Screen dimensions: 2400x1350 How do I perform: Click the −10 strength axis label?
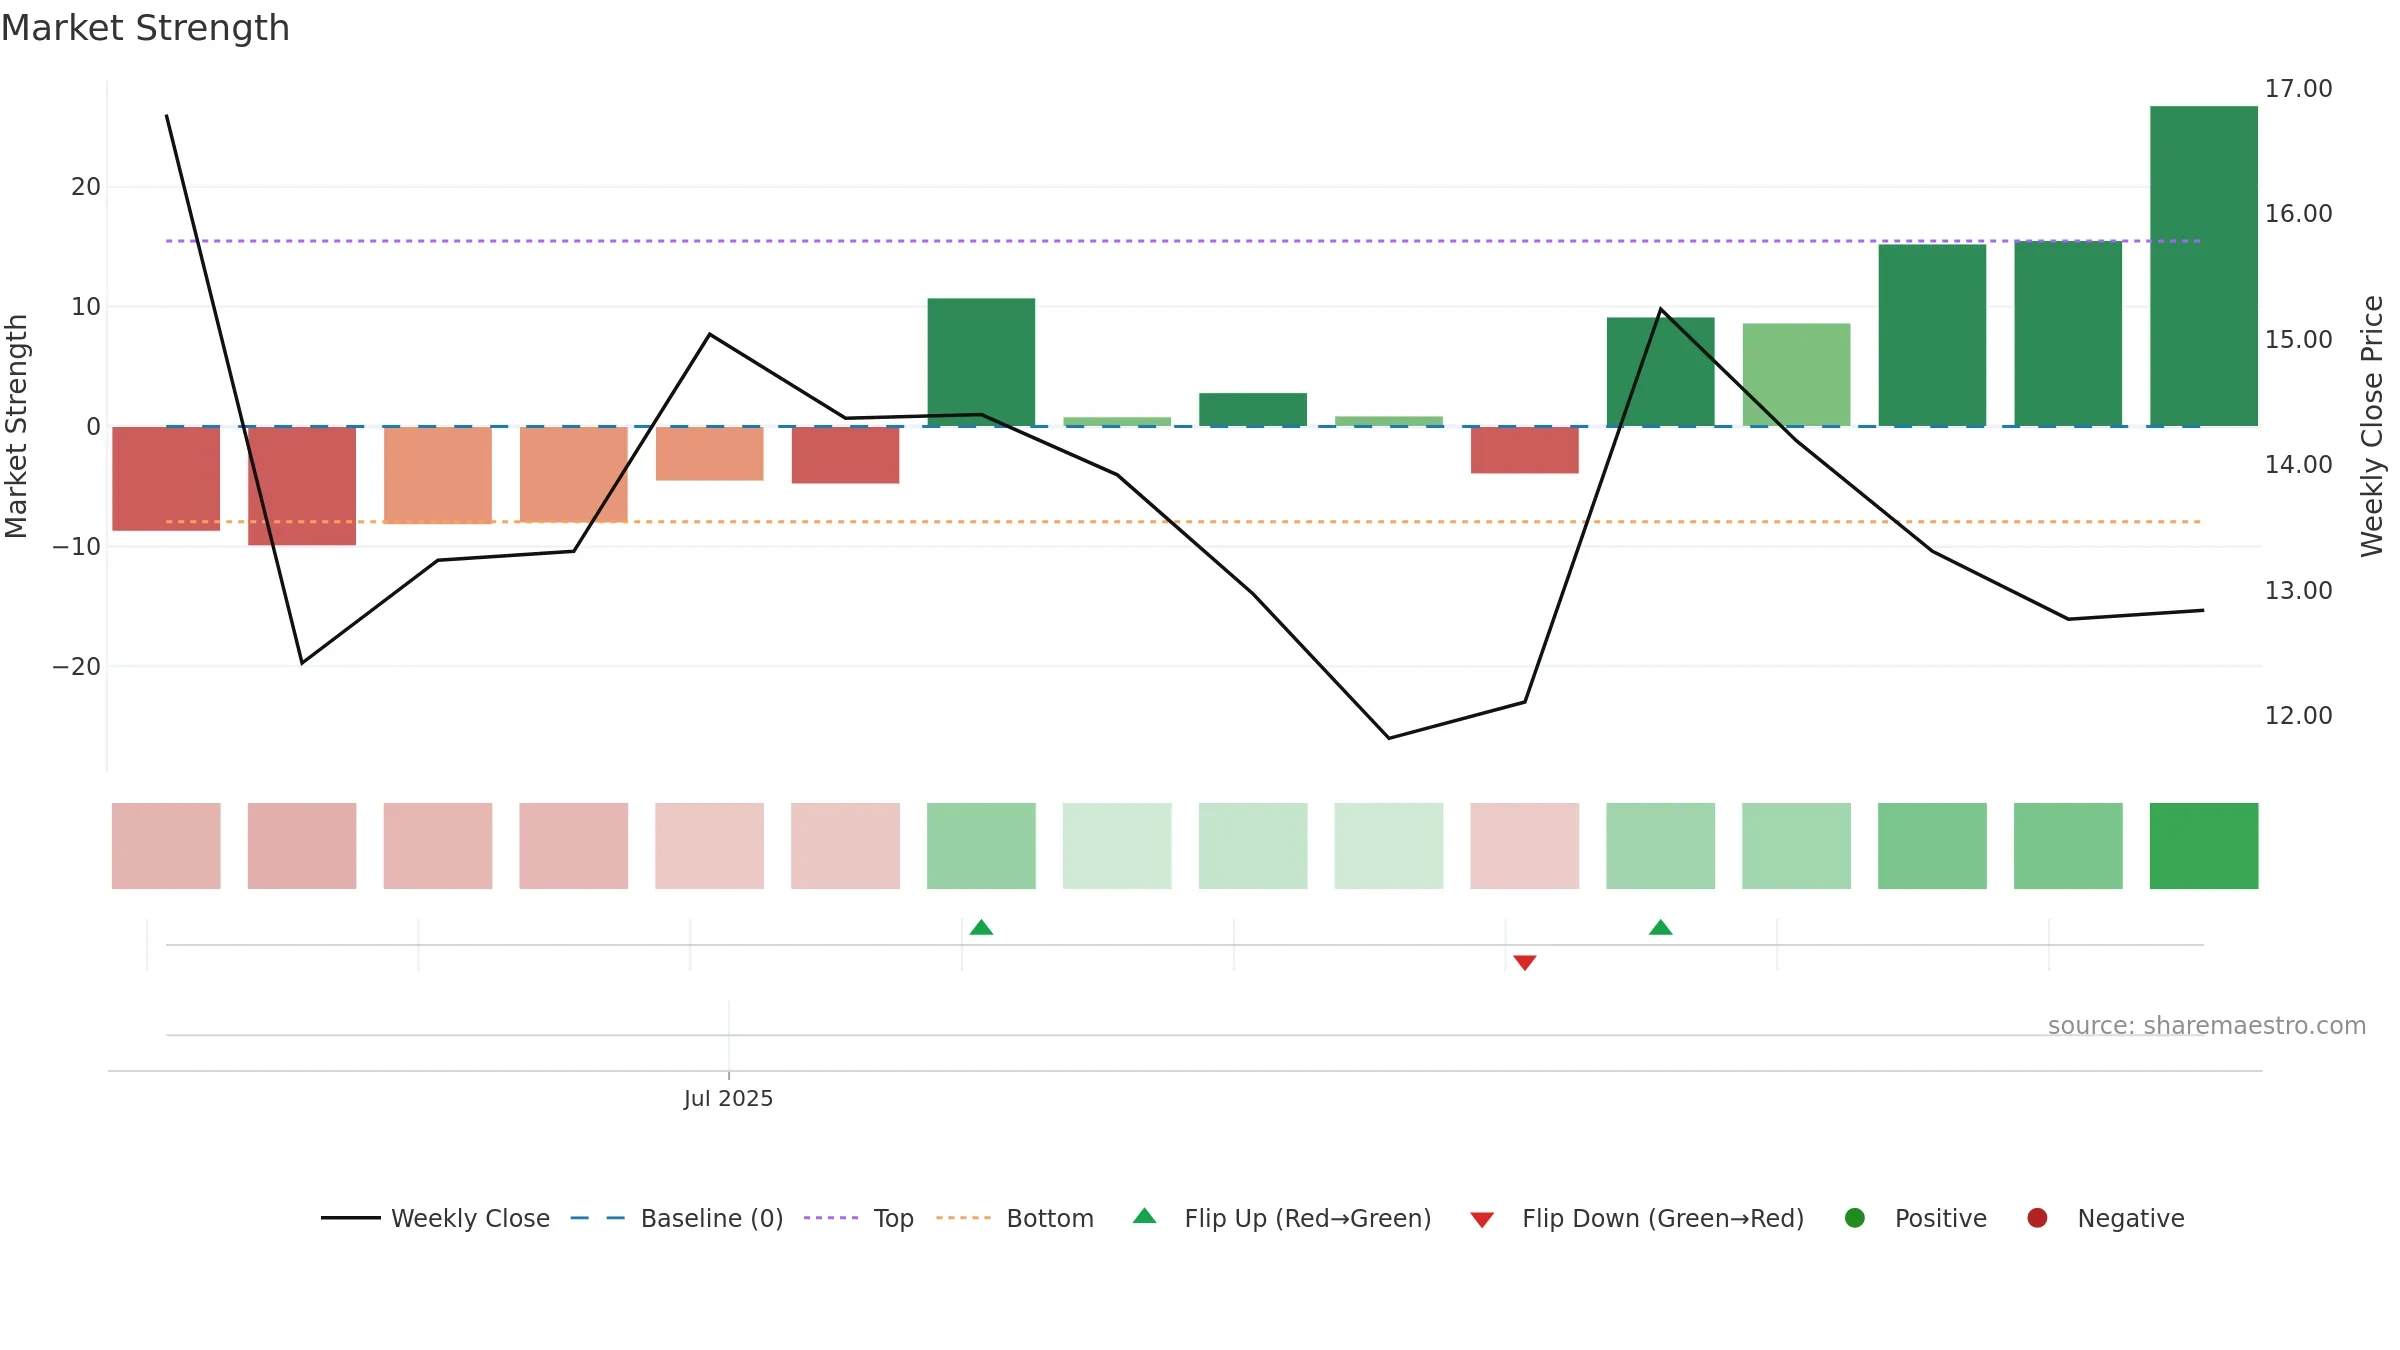point(77,547)
